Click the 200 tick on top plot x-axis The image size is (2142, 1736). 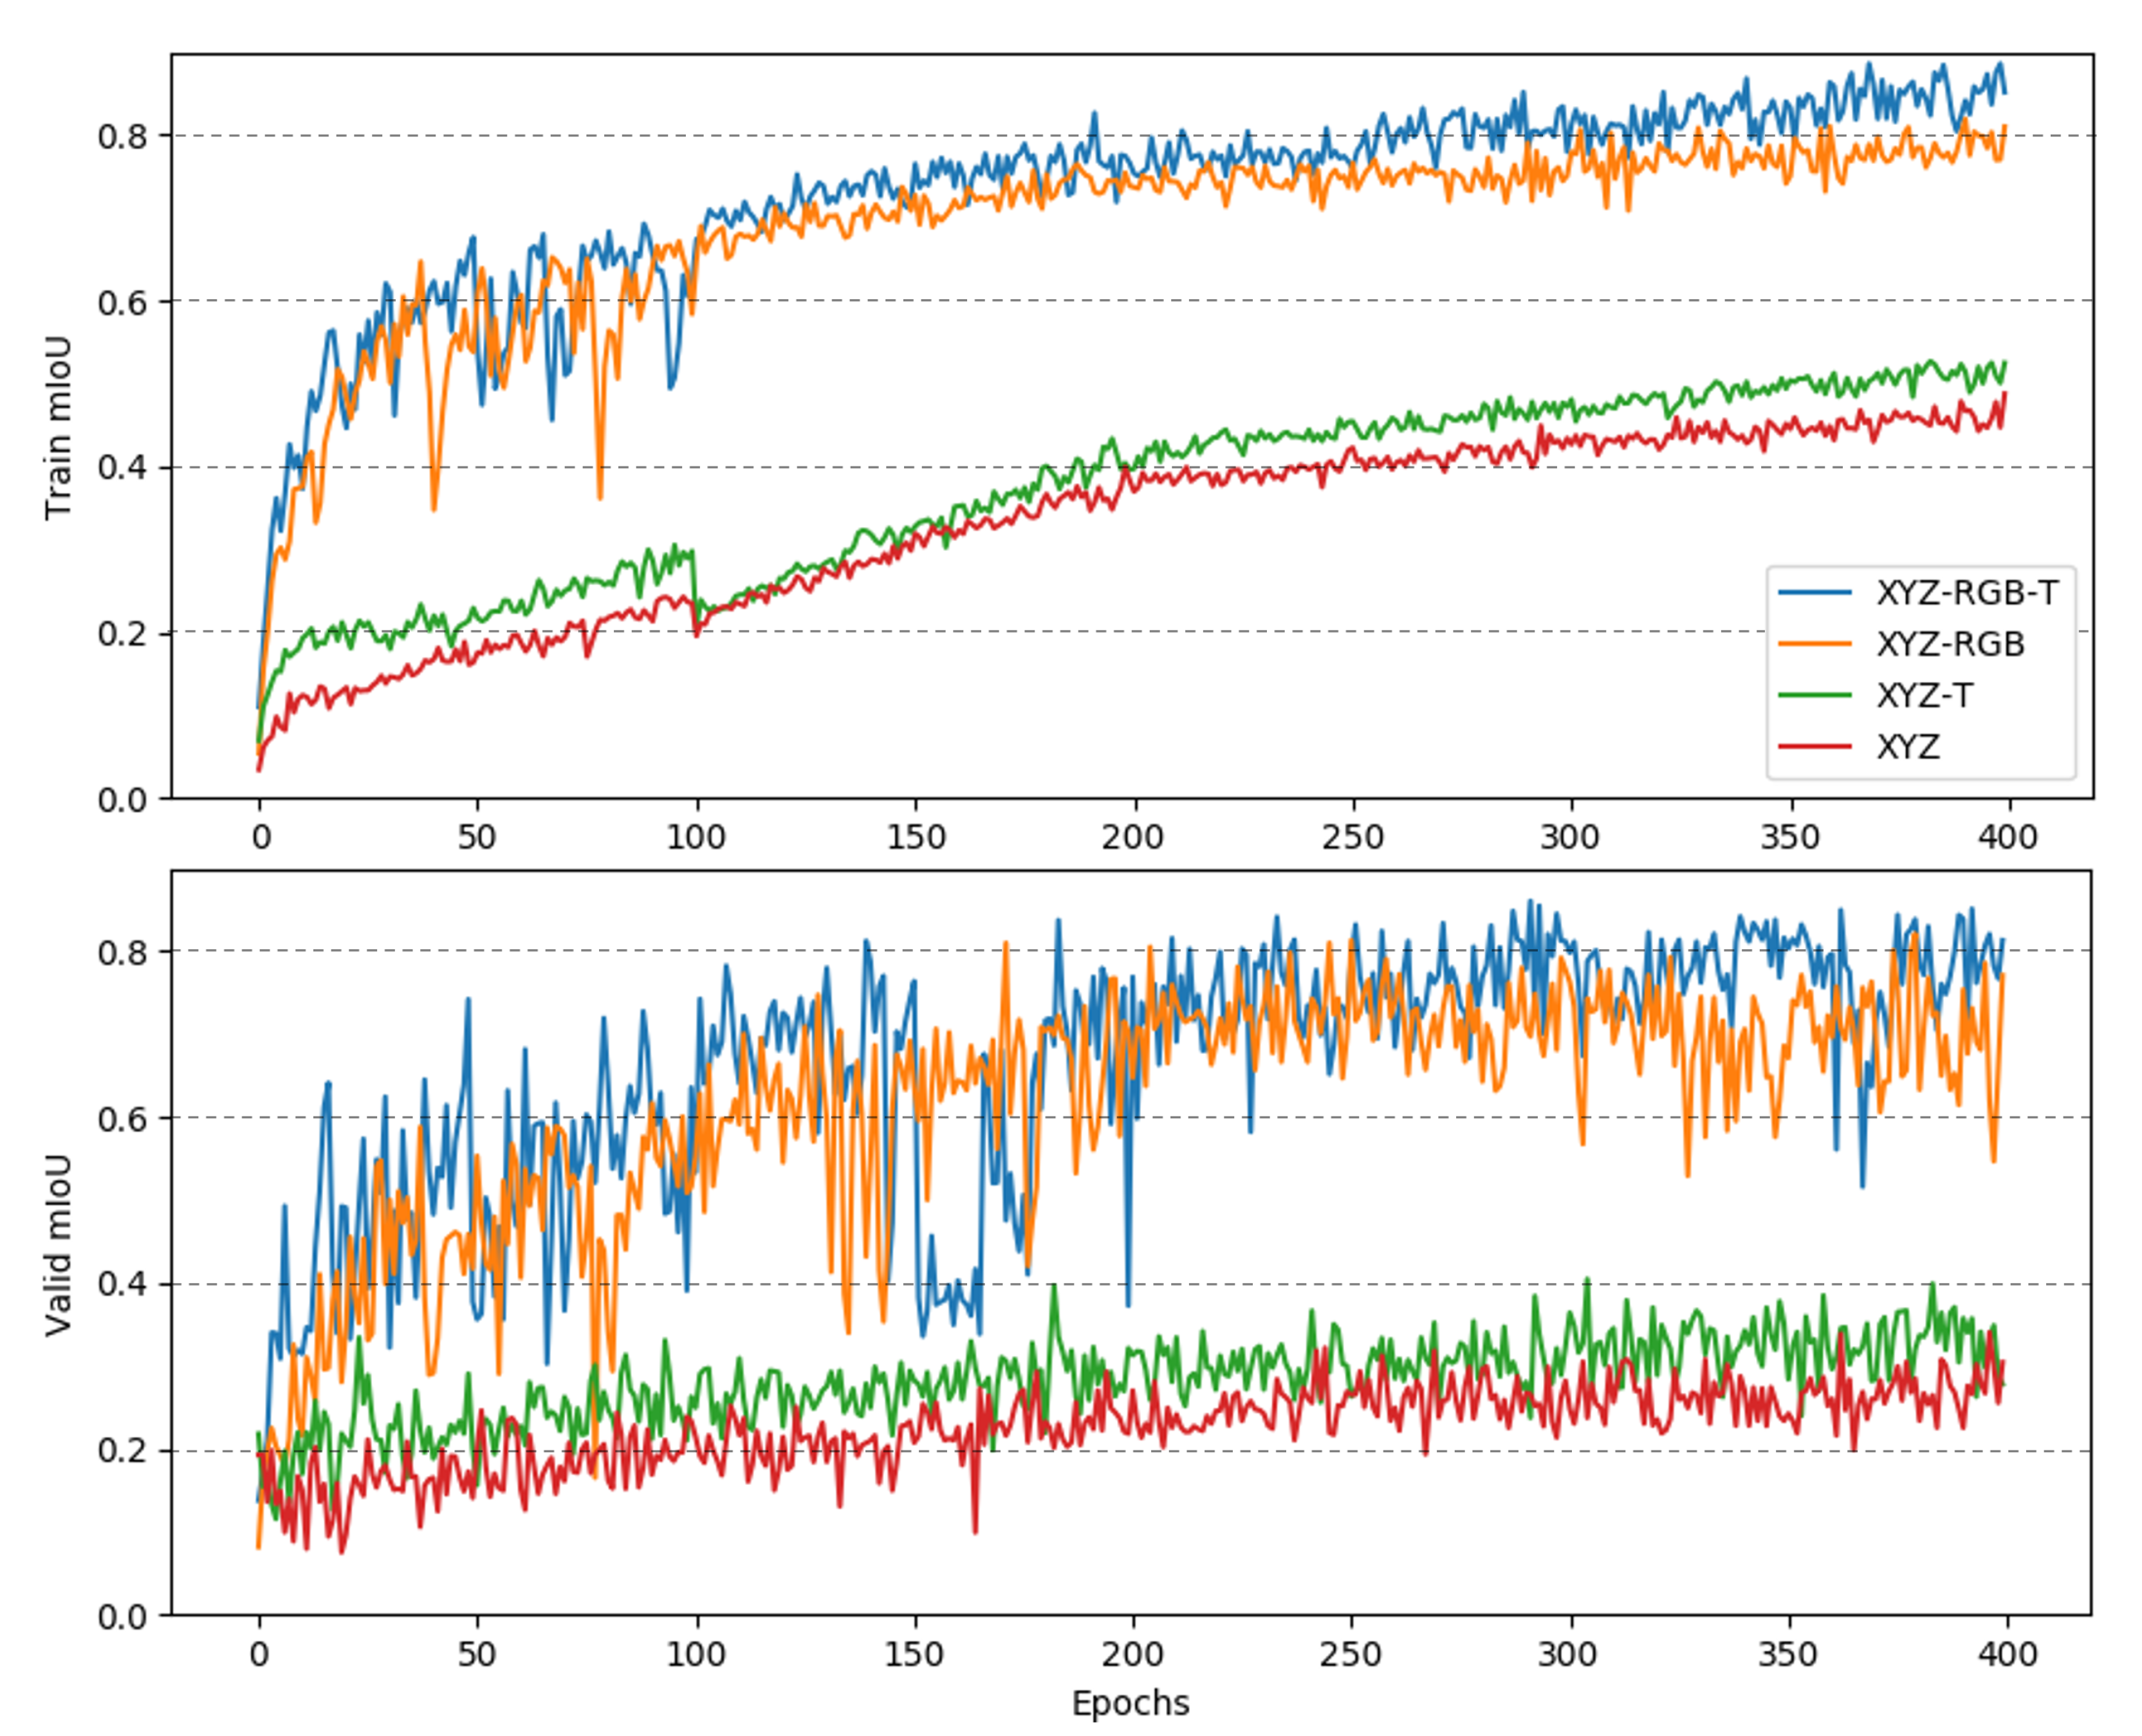coord(1133,836)
